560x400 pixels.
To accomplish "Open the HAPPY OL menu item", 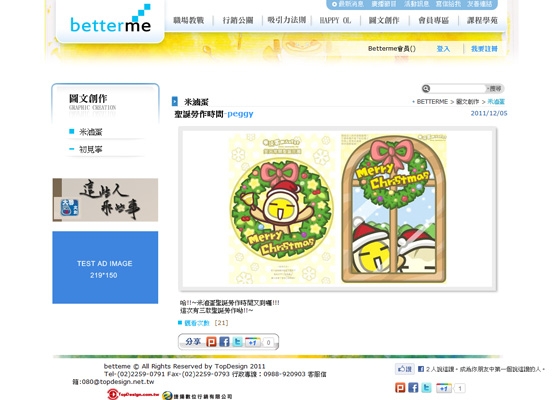I will tap(335, 20).
